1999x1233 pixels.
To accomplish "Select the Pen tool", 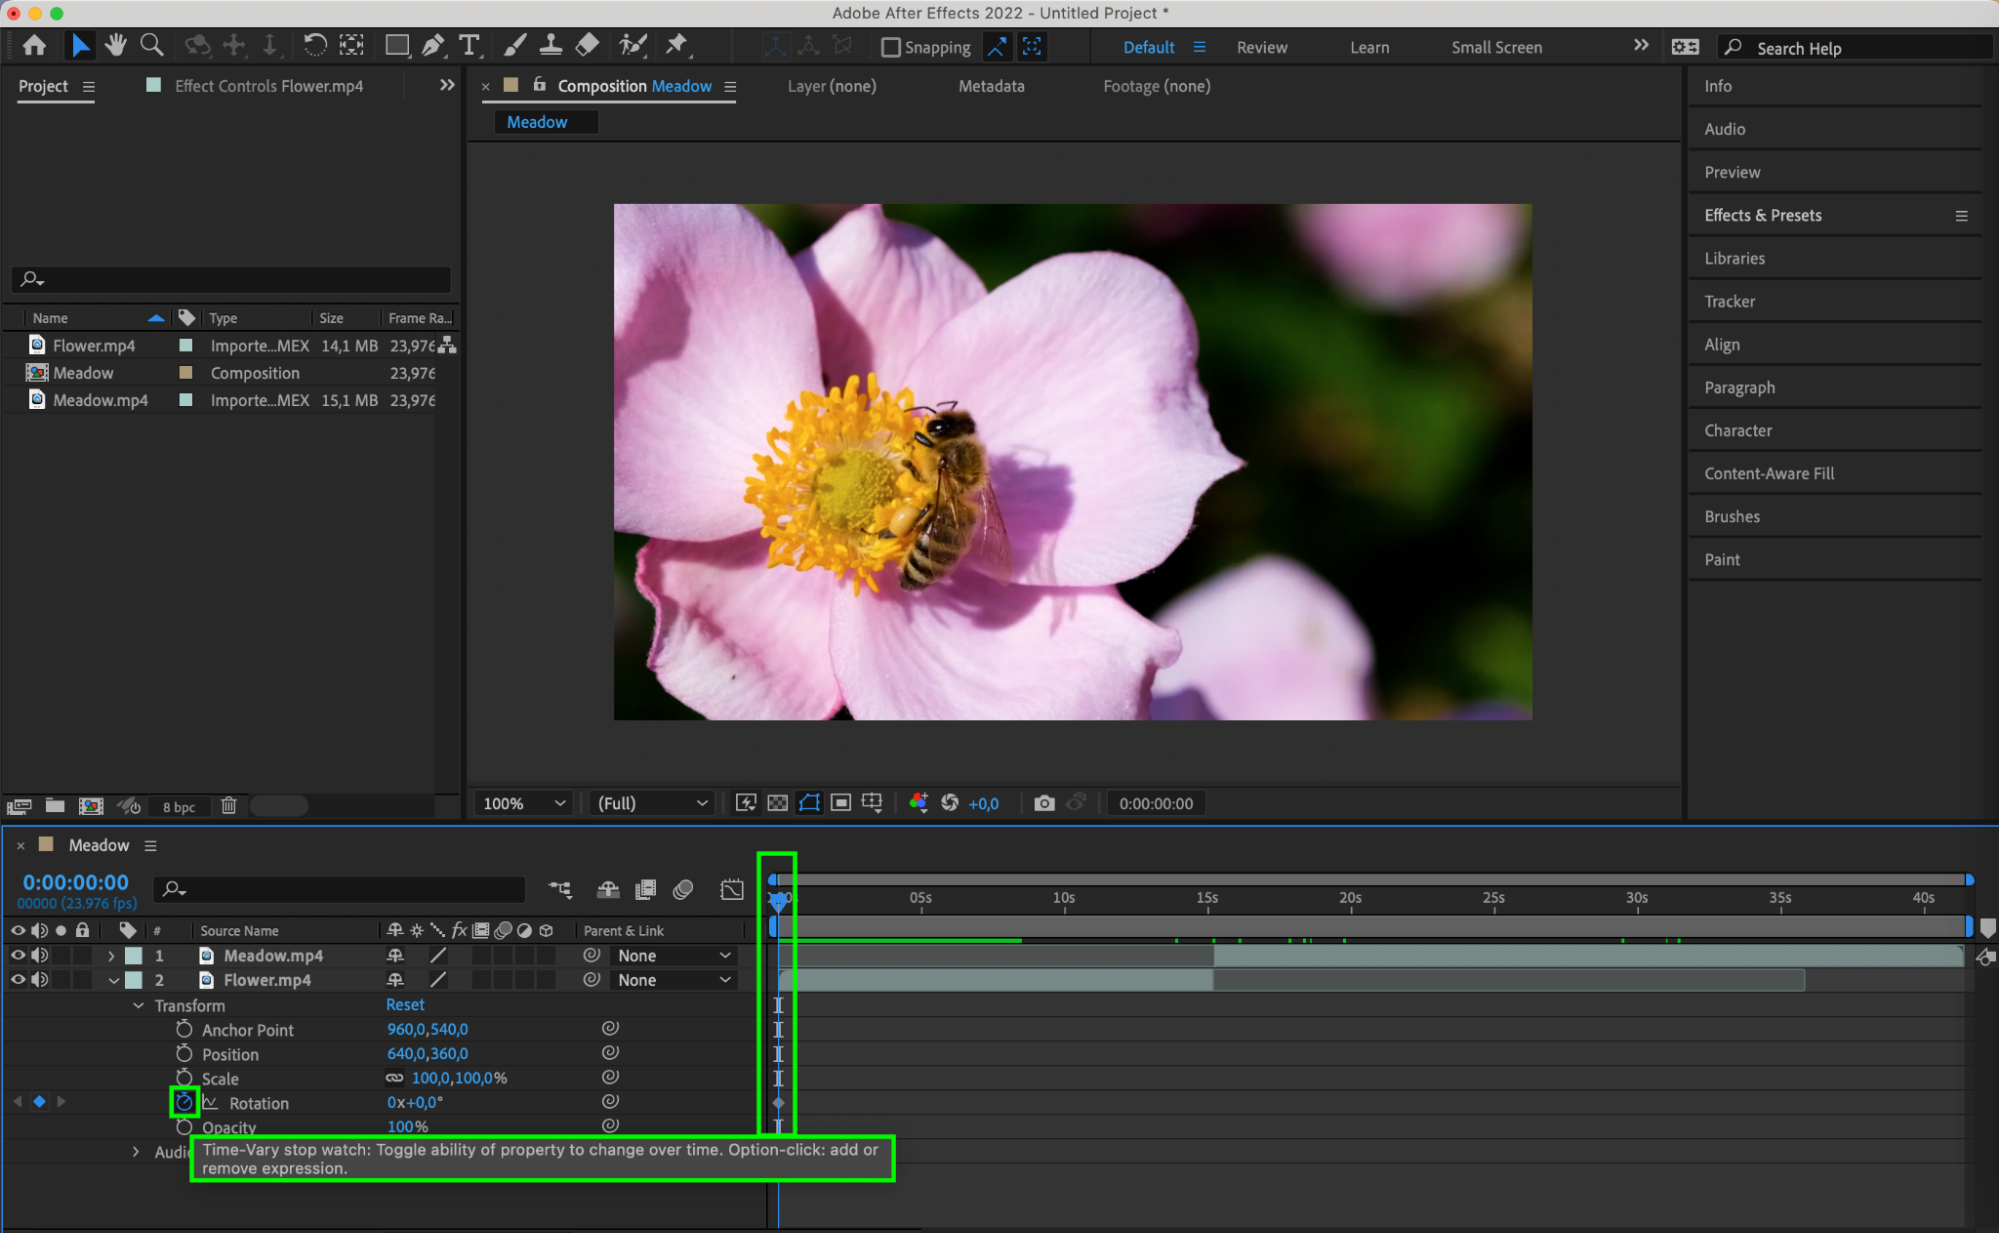I will click(x=433, y=45).
